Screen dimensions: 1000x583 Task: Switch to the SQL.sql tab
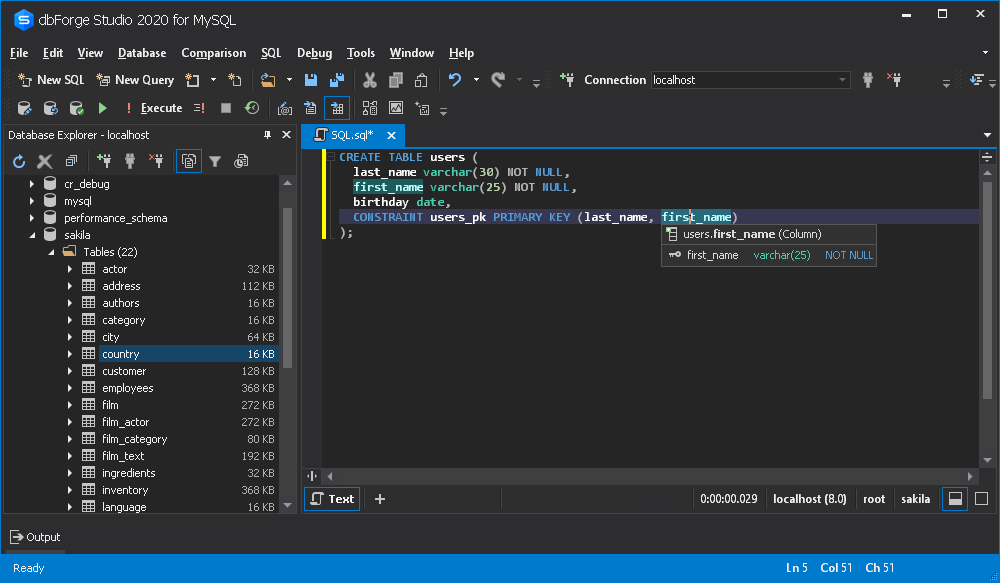coord(352,135)
